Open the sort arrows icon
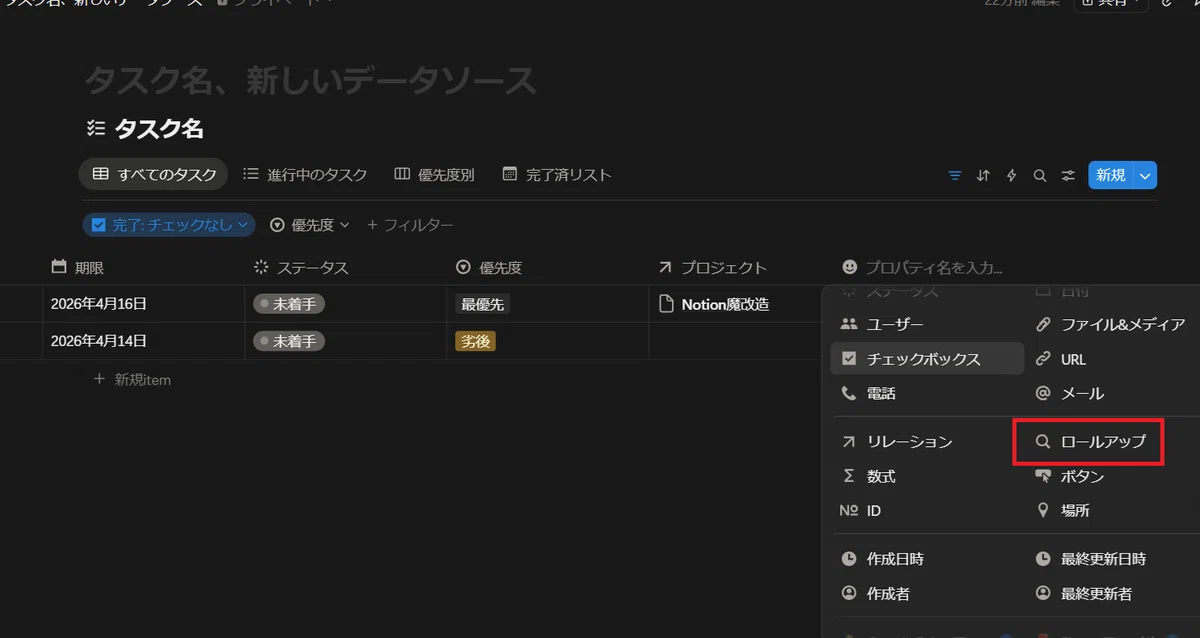This screenshot has width=1200, height=638. (x=983, y=175)
